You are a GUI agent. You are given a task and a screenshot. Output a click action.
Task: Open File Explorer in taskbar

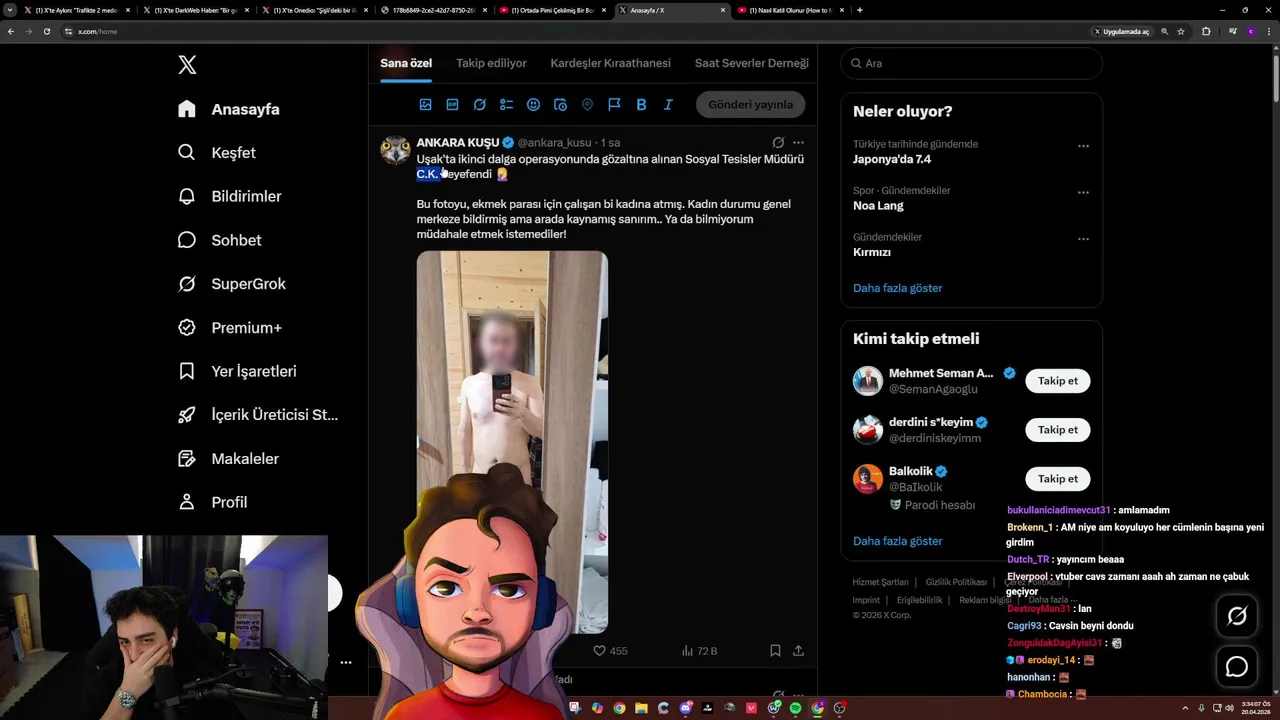point(641,708)
